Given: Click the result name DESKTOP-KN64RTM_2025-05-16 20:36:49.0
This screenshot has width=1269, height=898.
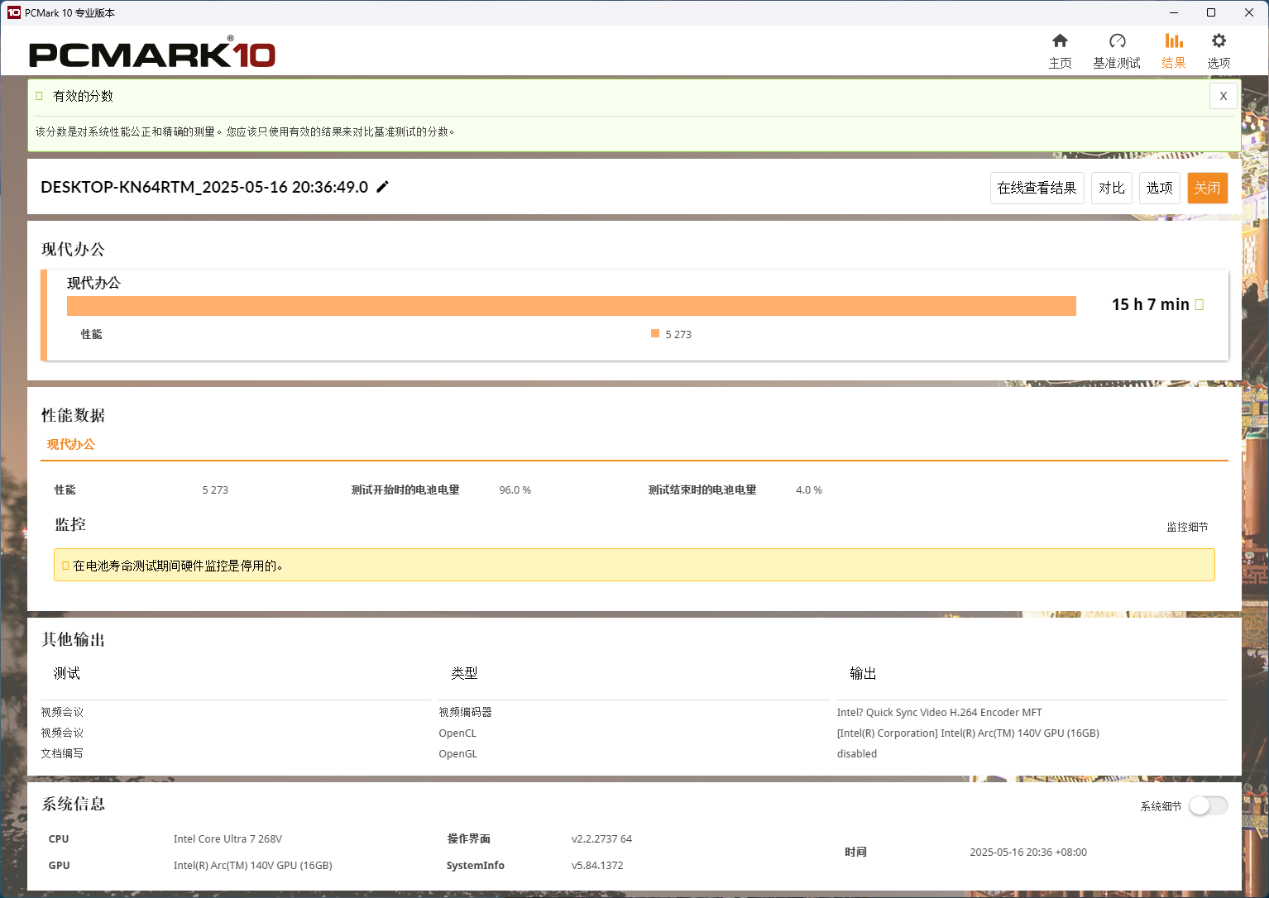Looking at the screenshot, I should [204, 187].
